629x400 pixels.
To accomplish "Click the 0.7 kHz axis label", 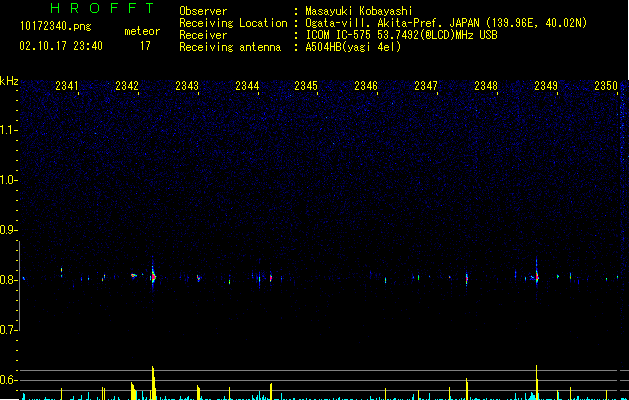I will point(8,330).
